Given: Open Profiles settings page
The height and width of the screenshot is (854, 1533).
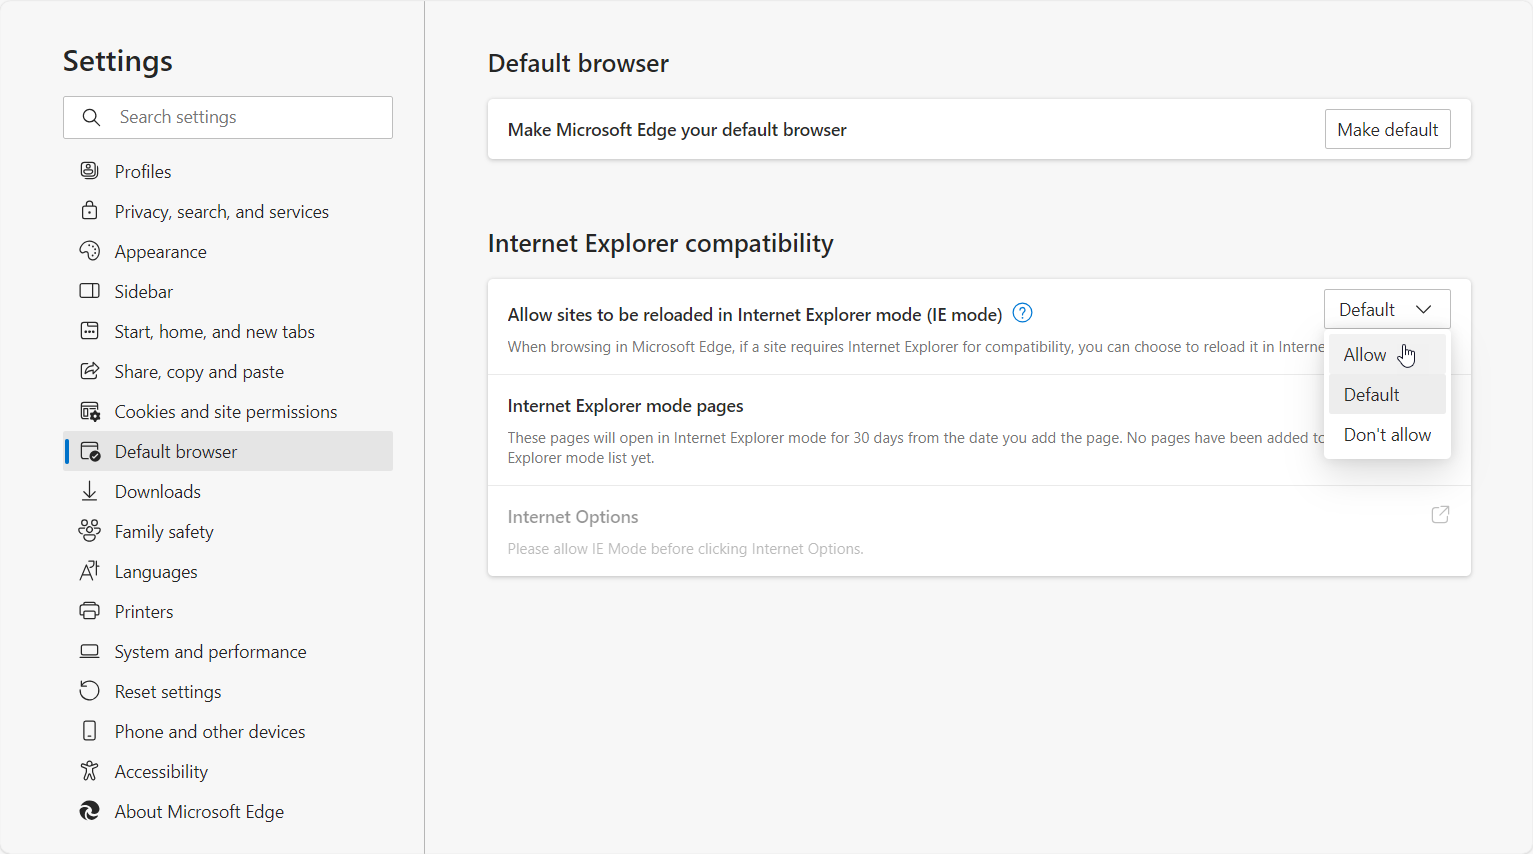Looking at the screenshot, I should (x=228, y=171).
